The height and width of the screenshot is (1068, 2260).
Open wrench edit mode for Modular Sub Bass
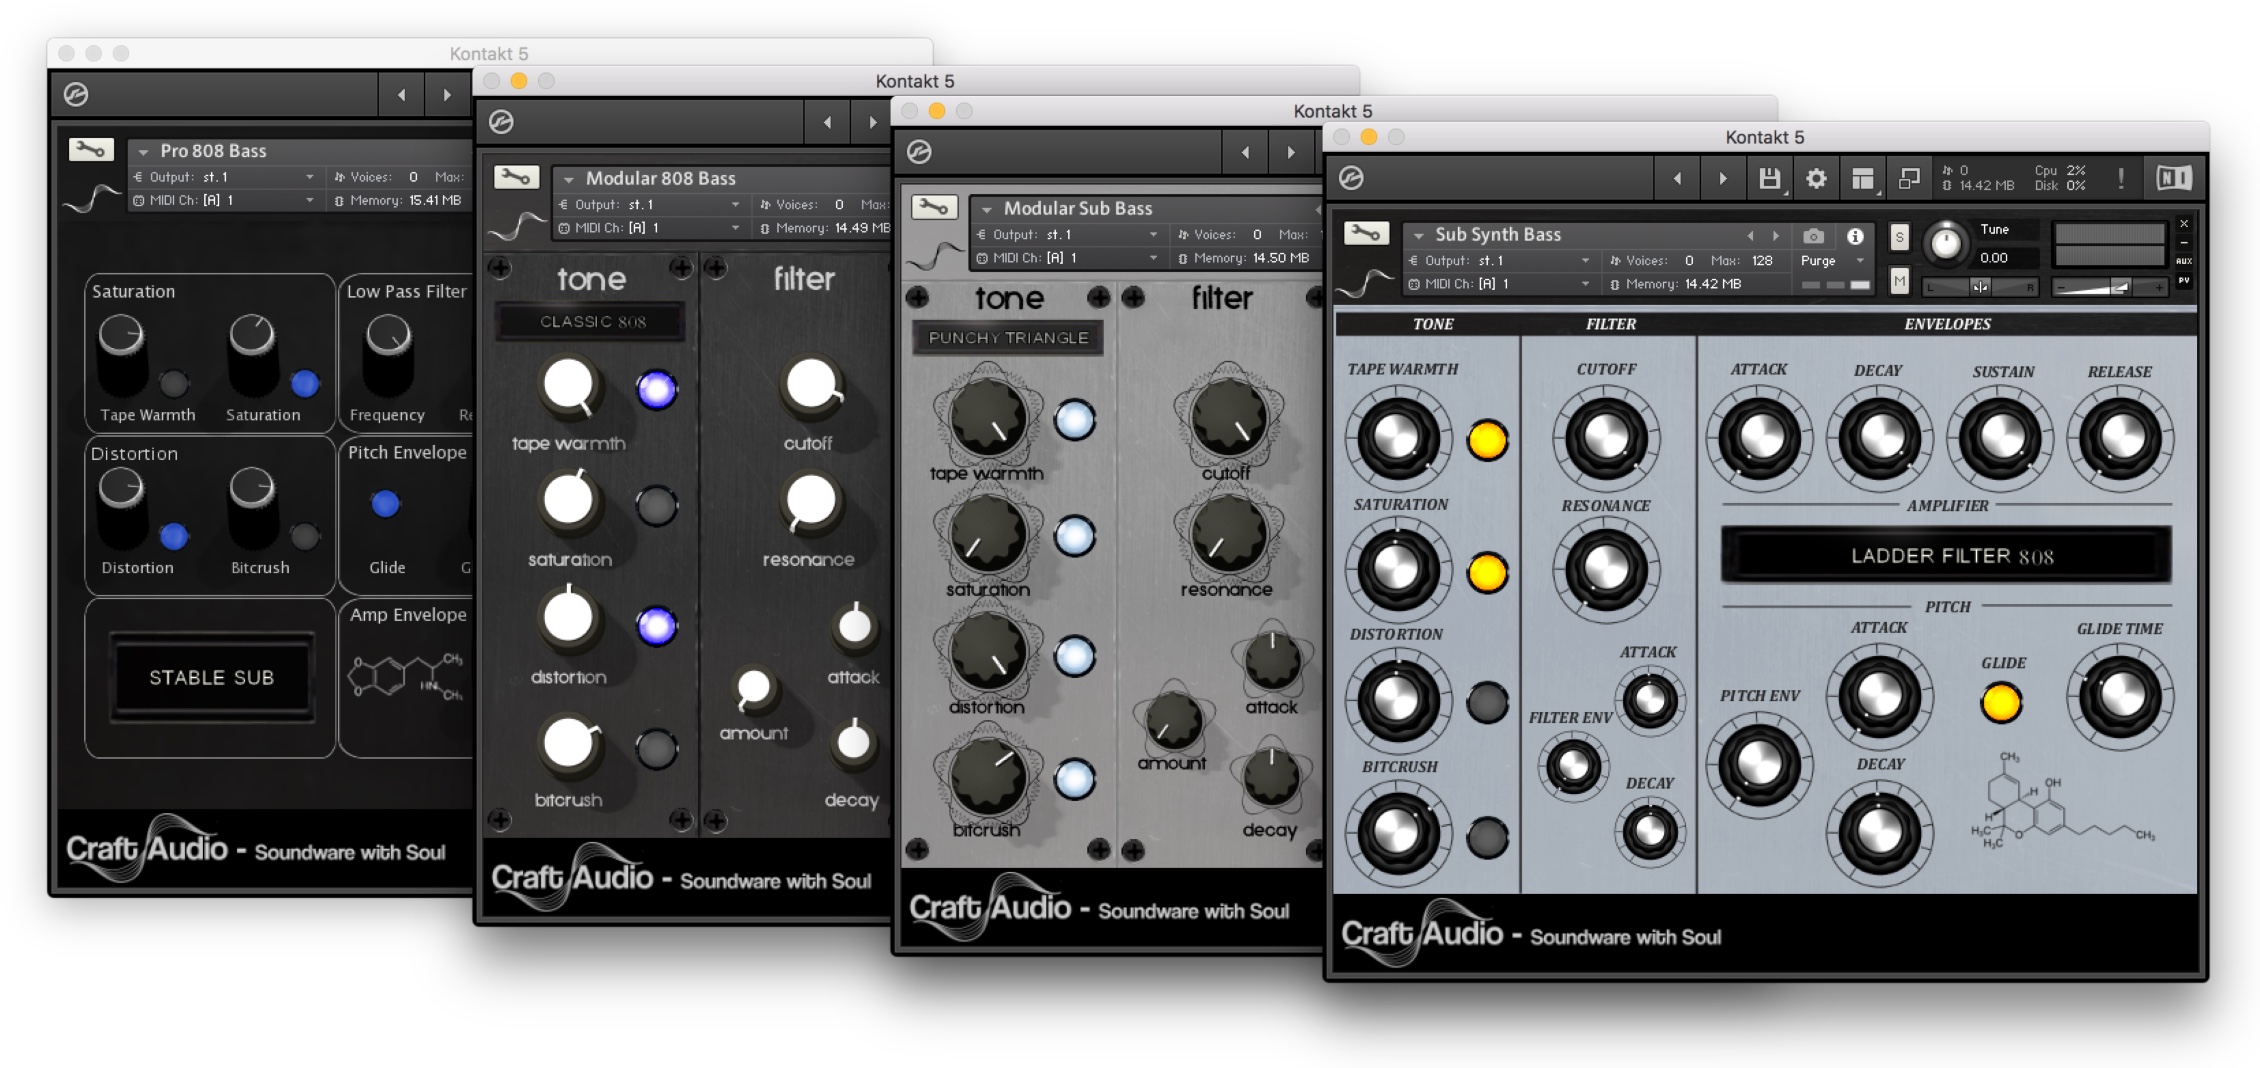point(934,208)
